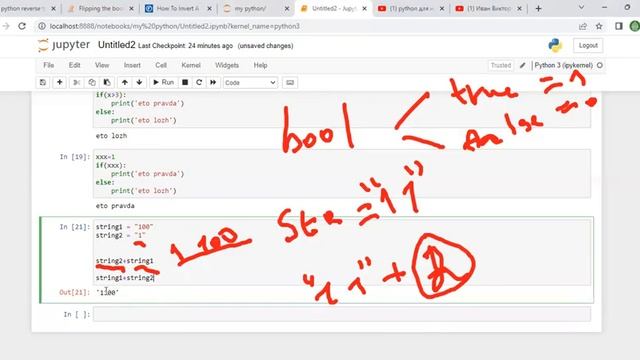Open the Kernel menu
640x360 pixels.
[x=191, y=65]
